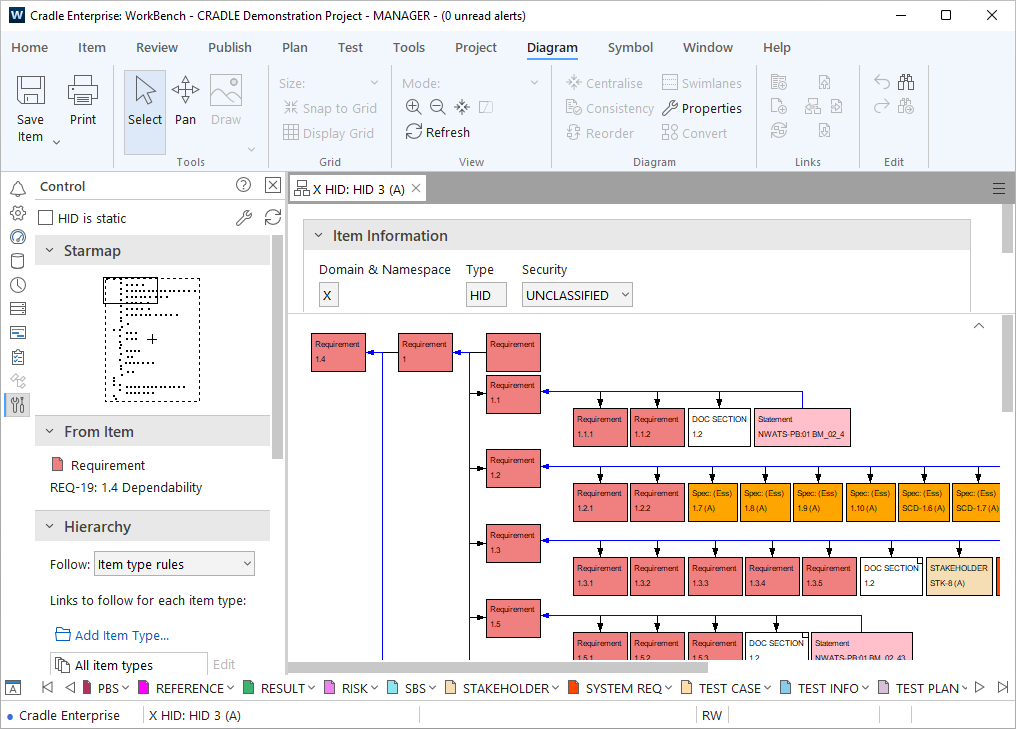The height and width of the screenshot is (729, 1016).
Task: Activate the Select tool
Action: click(144, 111)
